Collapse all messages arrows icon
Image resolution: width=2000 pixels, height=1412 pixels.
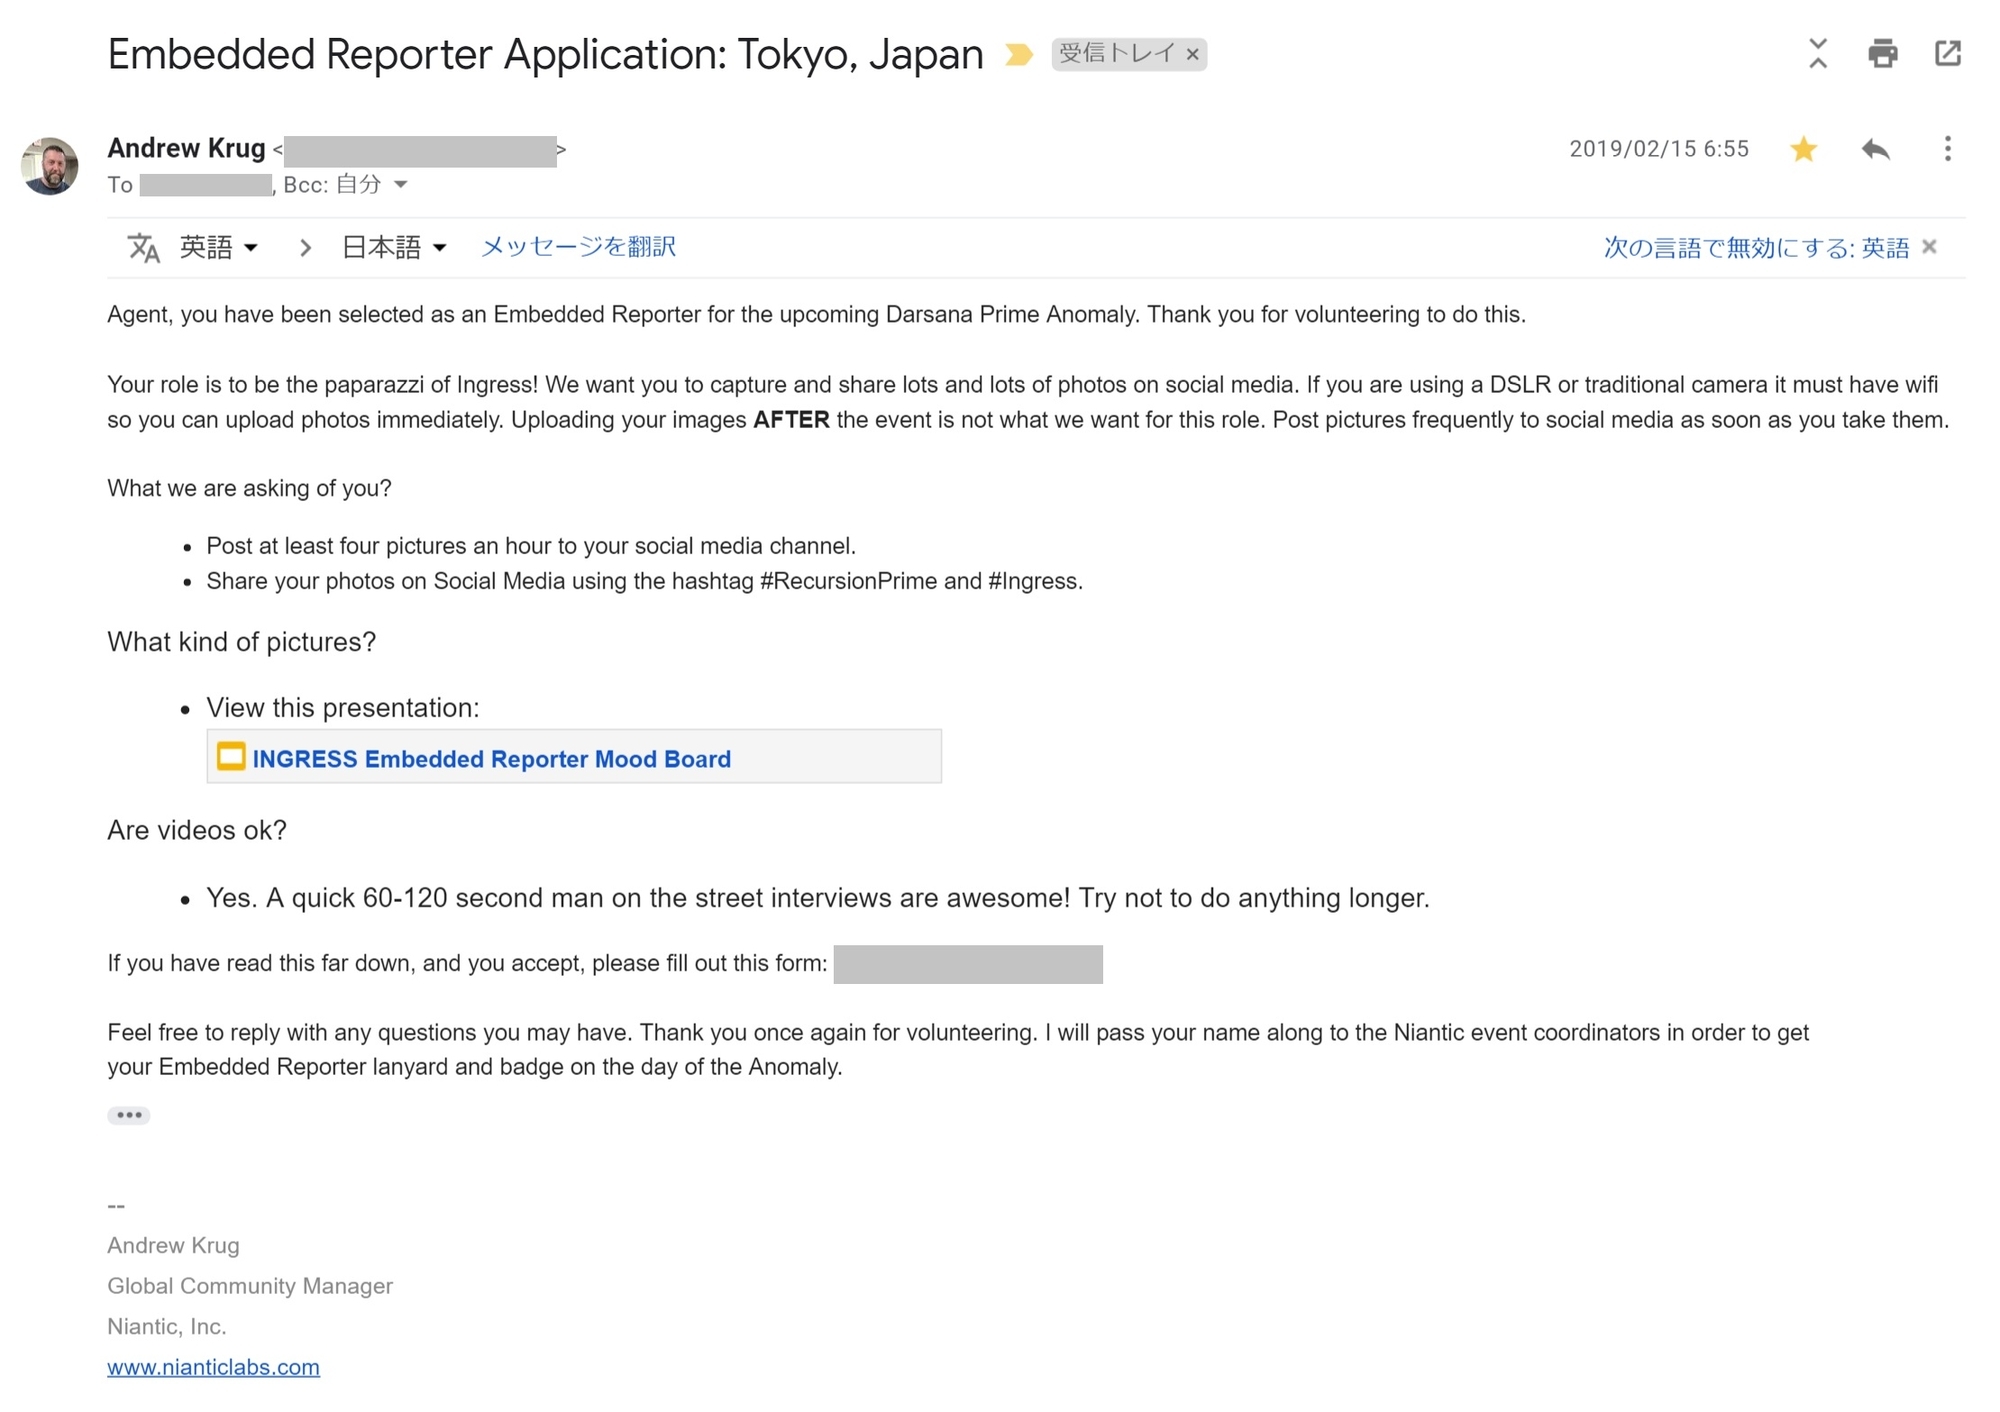click(x=1818, y=53)
